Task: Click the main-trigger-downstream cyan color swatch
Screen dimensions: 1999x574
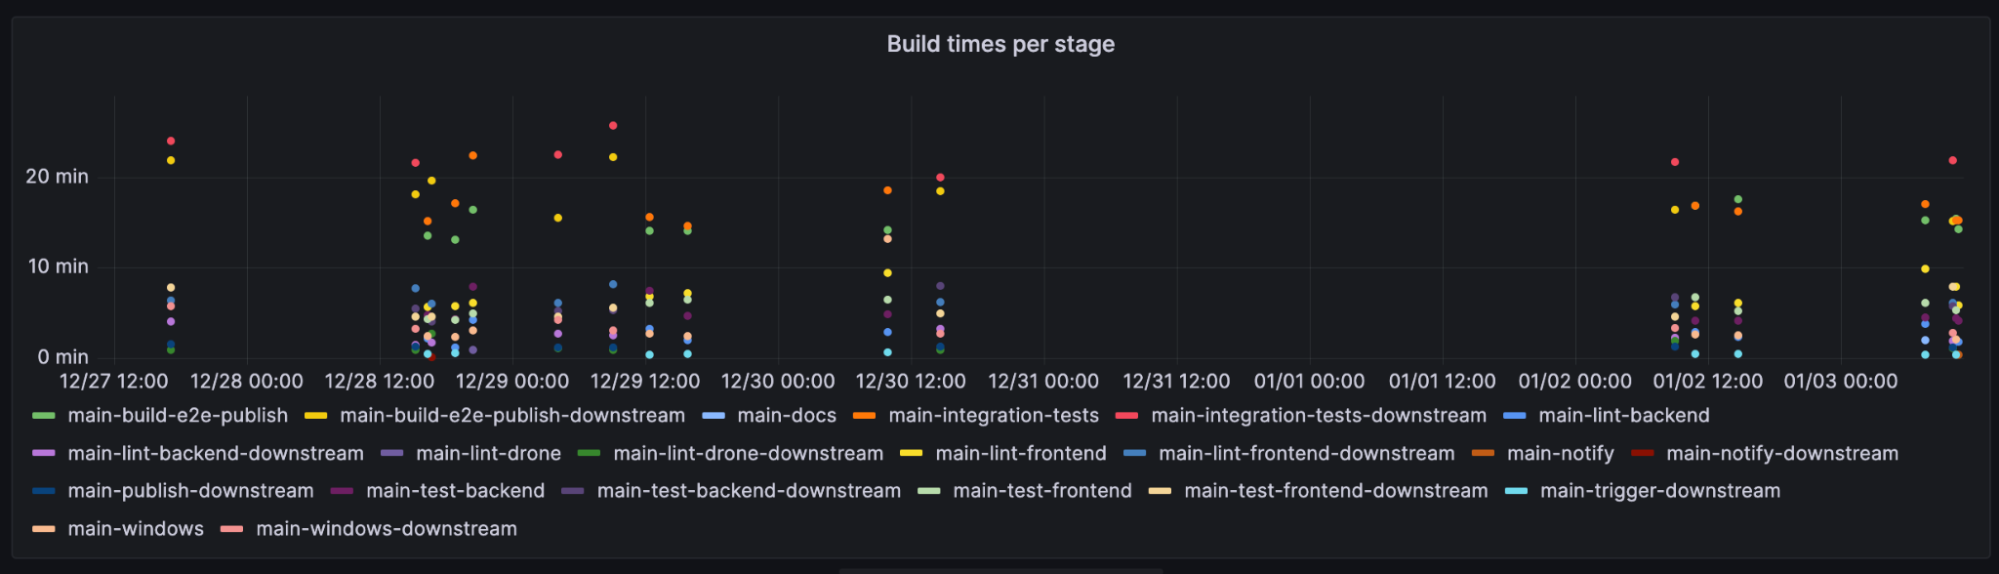Action: point(1517,491)
